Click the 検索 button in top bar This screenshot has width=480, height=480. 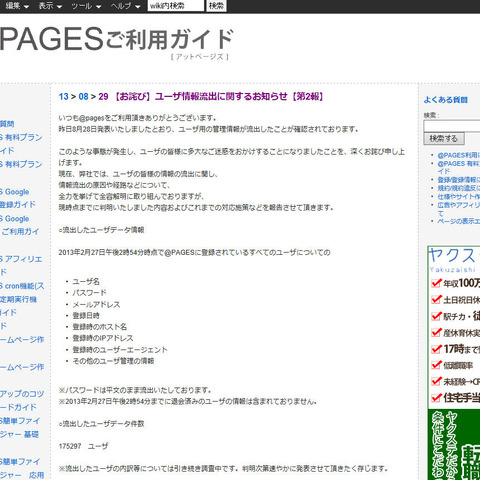click(x=216, y=6)
